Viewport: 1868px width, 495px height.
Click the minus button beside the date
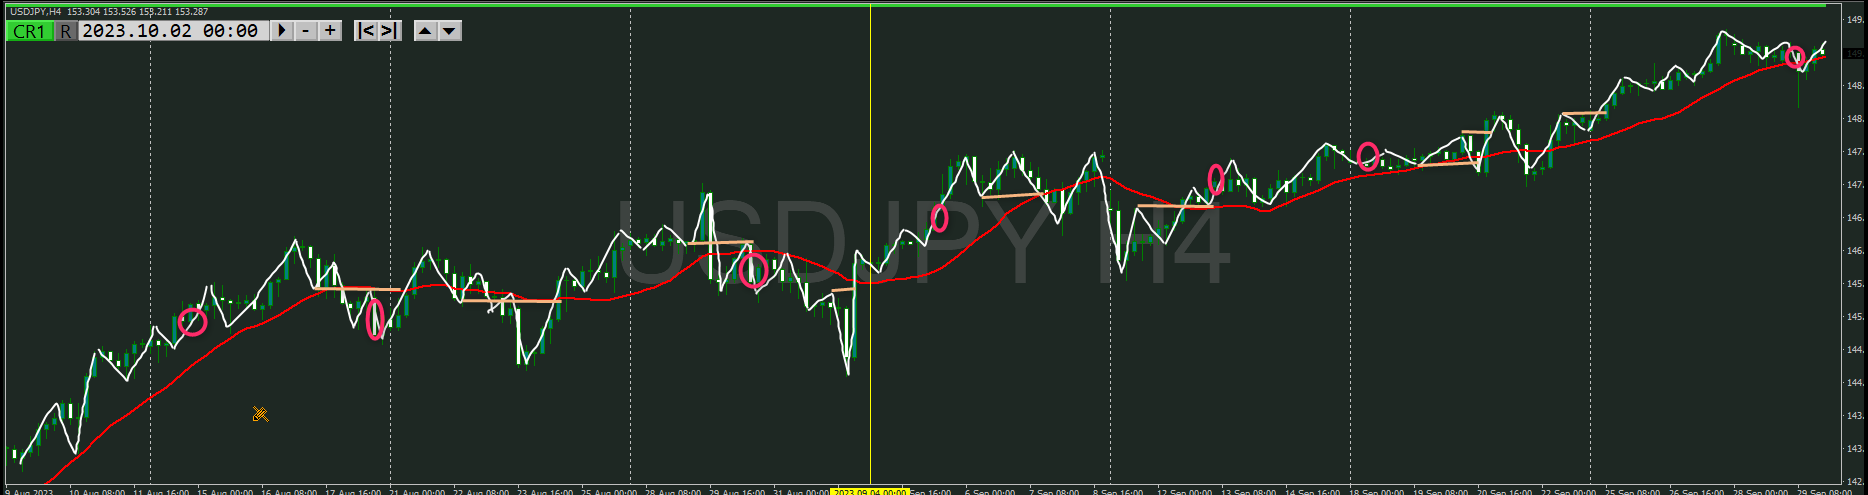coord(306,31)
